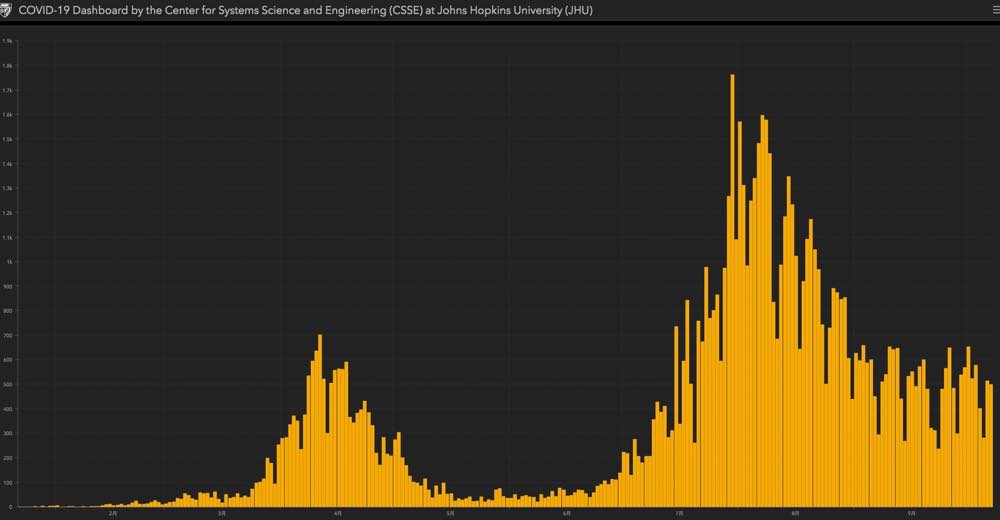Click the 9月 month label on x-axis
The image size is (1000, 520).
tap(911, 513)
